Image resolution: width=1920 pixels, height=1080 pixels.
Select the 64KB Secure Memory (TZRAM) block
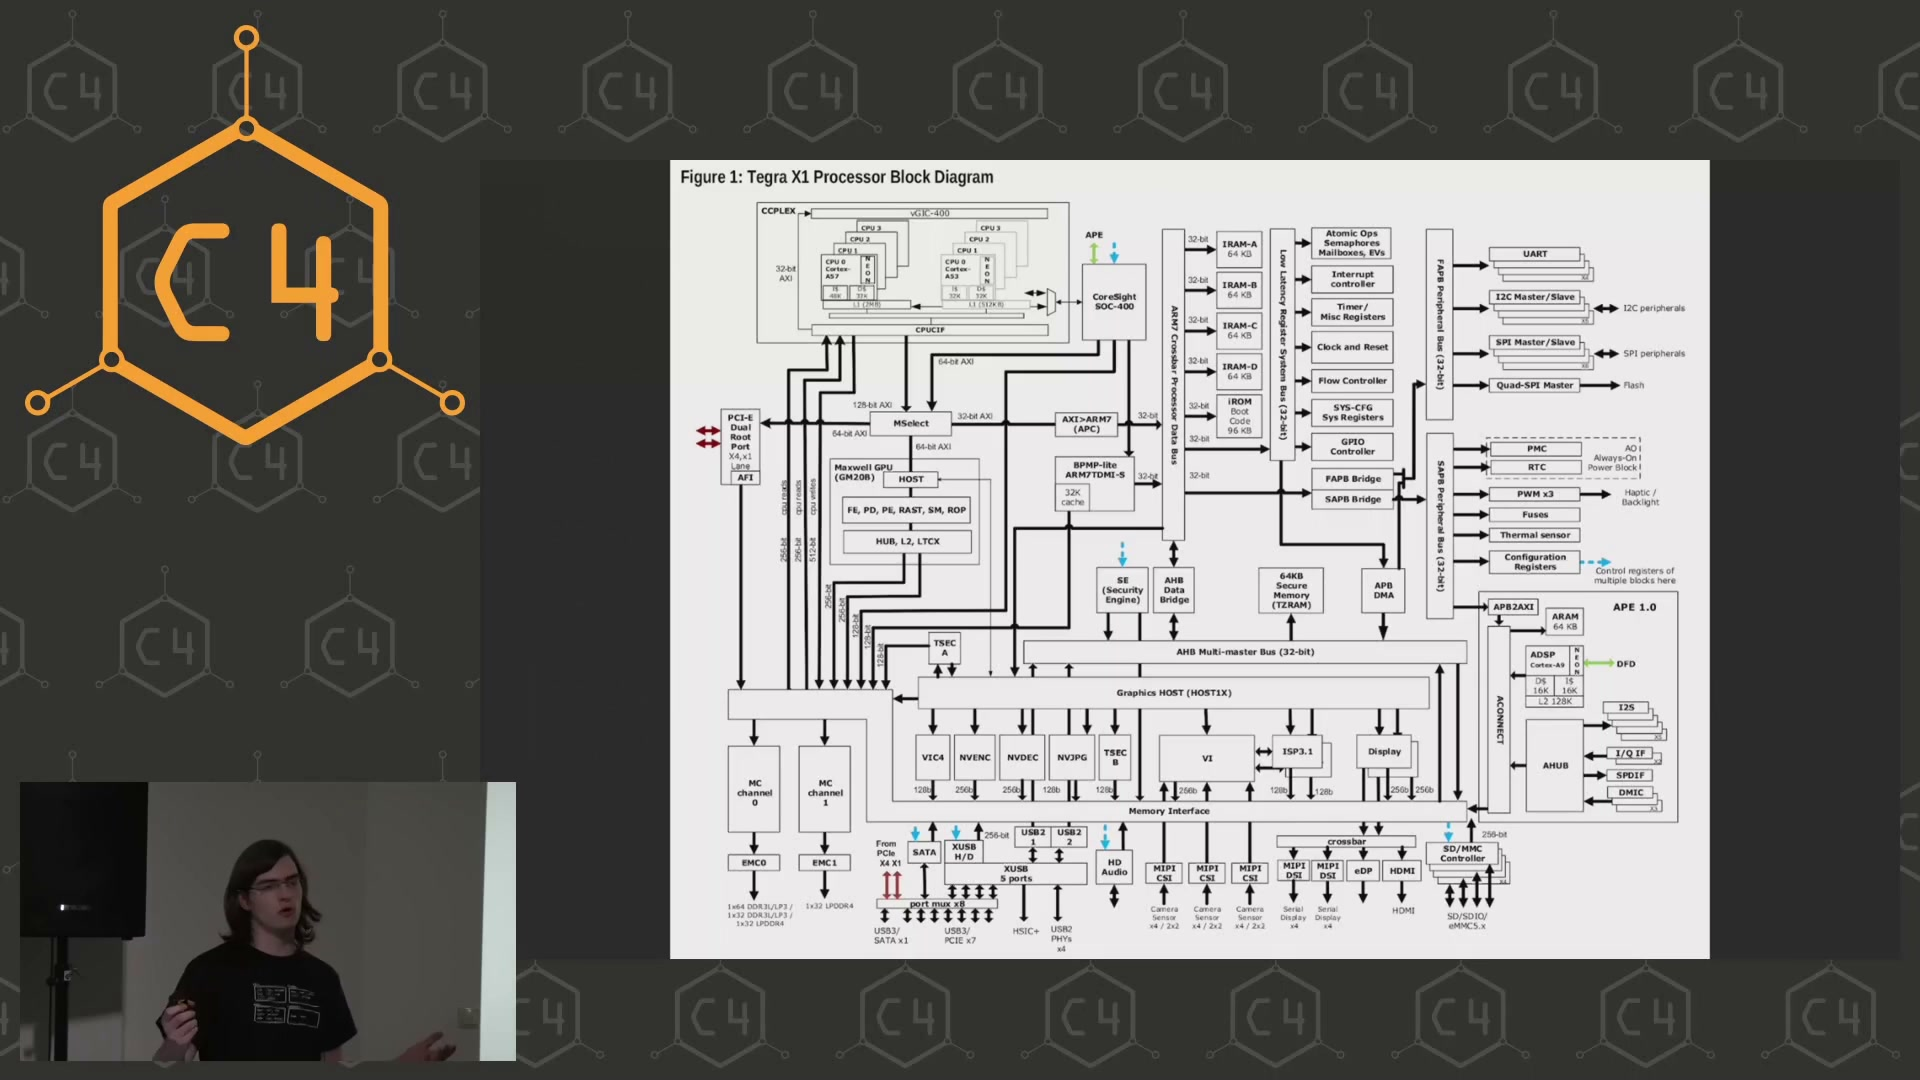click(1291, 590)
